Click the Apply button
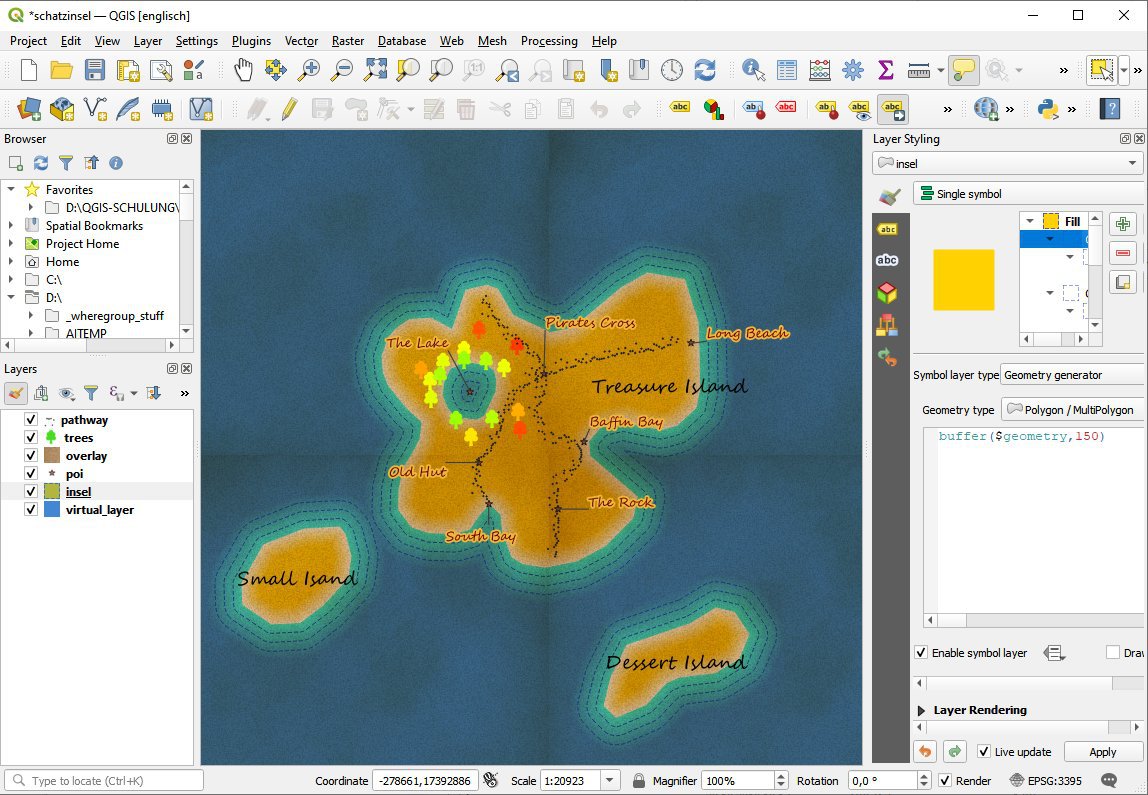Viewport: 1148px width, 795px height. tap(1102, 752)
